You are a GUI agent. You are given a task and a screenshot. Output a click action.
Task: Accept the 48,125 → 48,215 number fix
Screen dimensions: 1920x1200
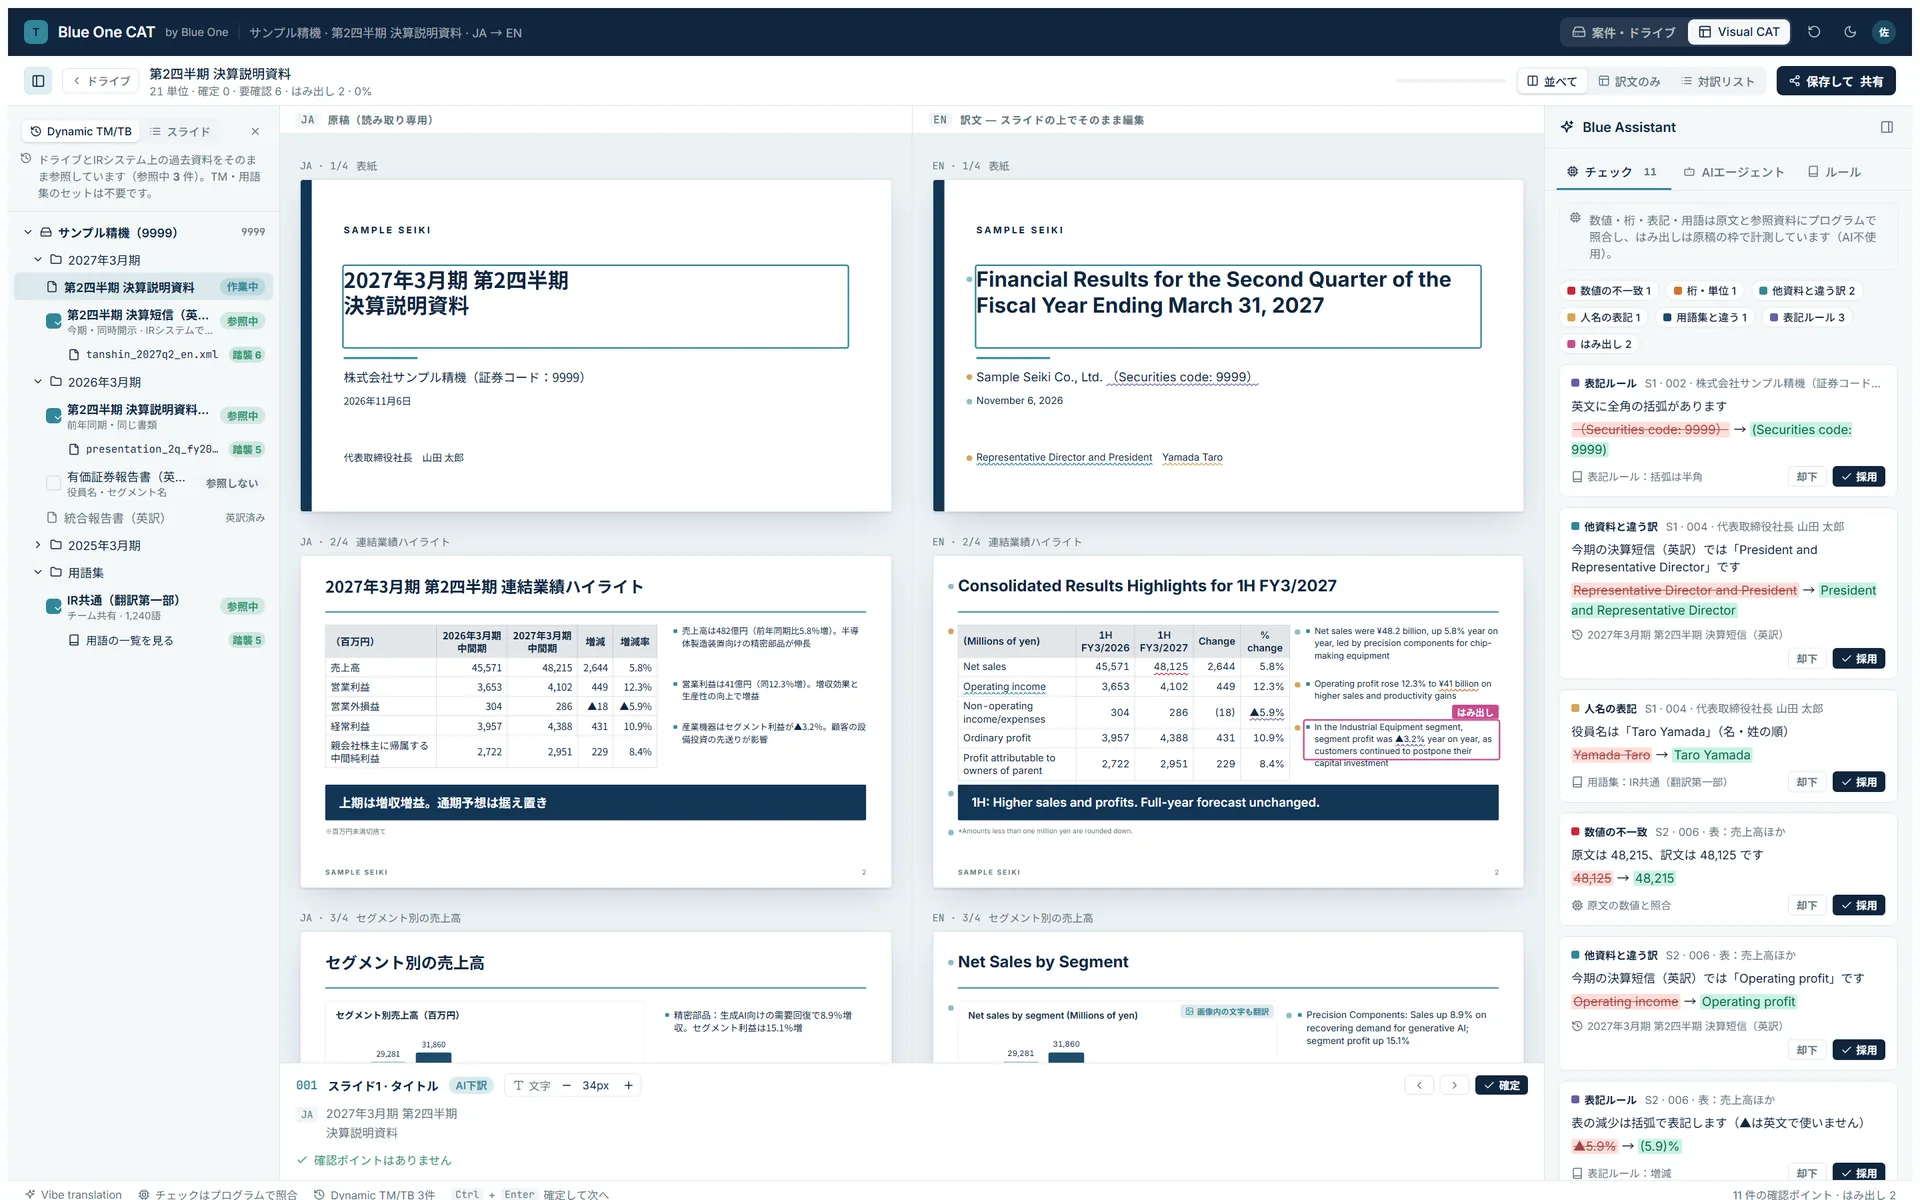[1858, 905]
